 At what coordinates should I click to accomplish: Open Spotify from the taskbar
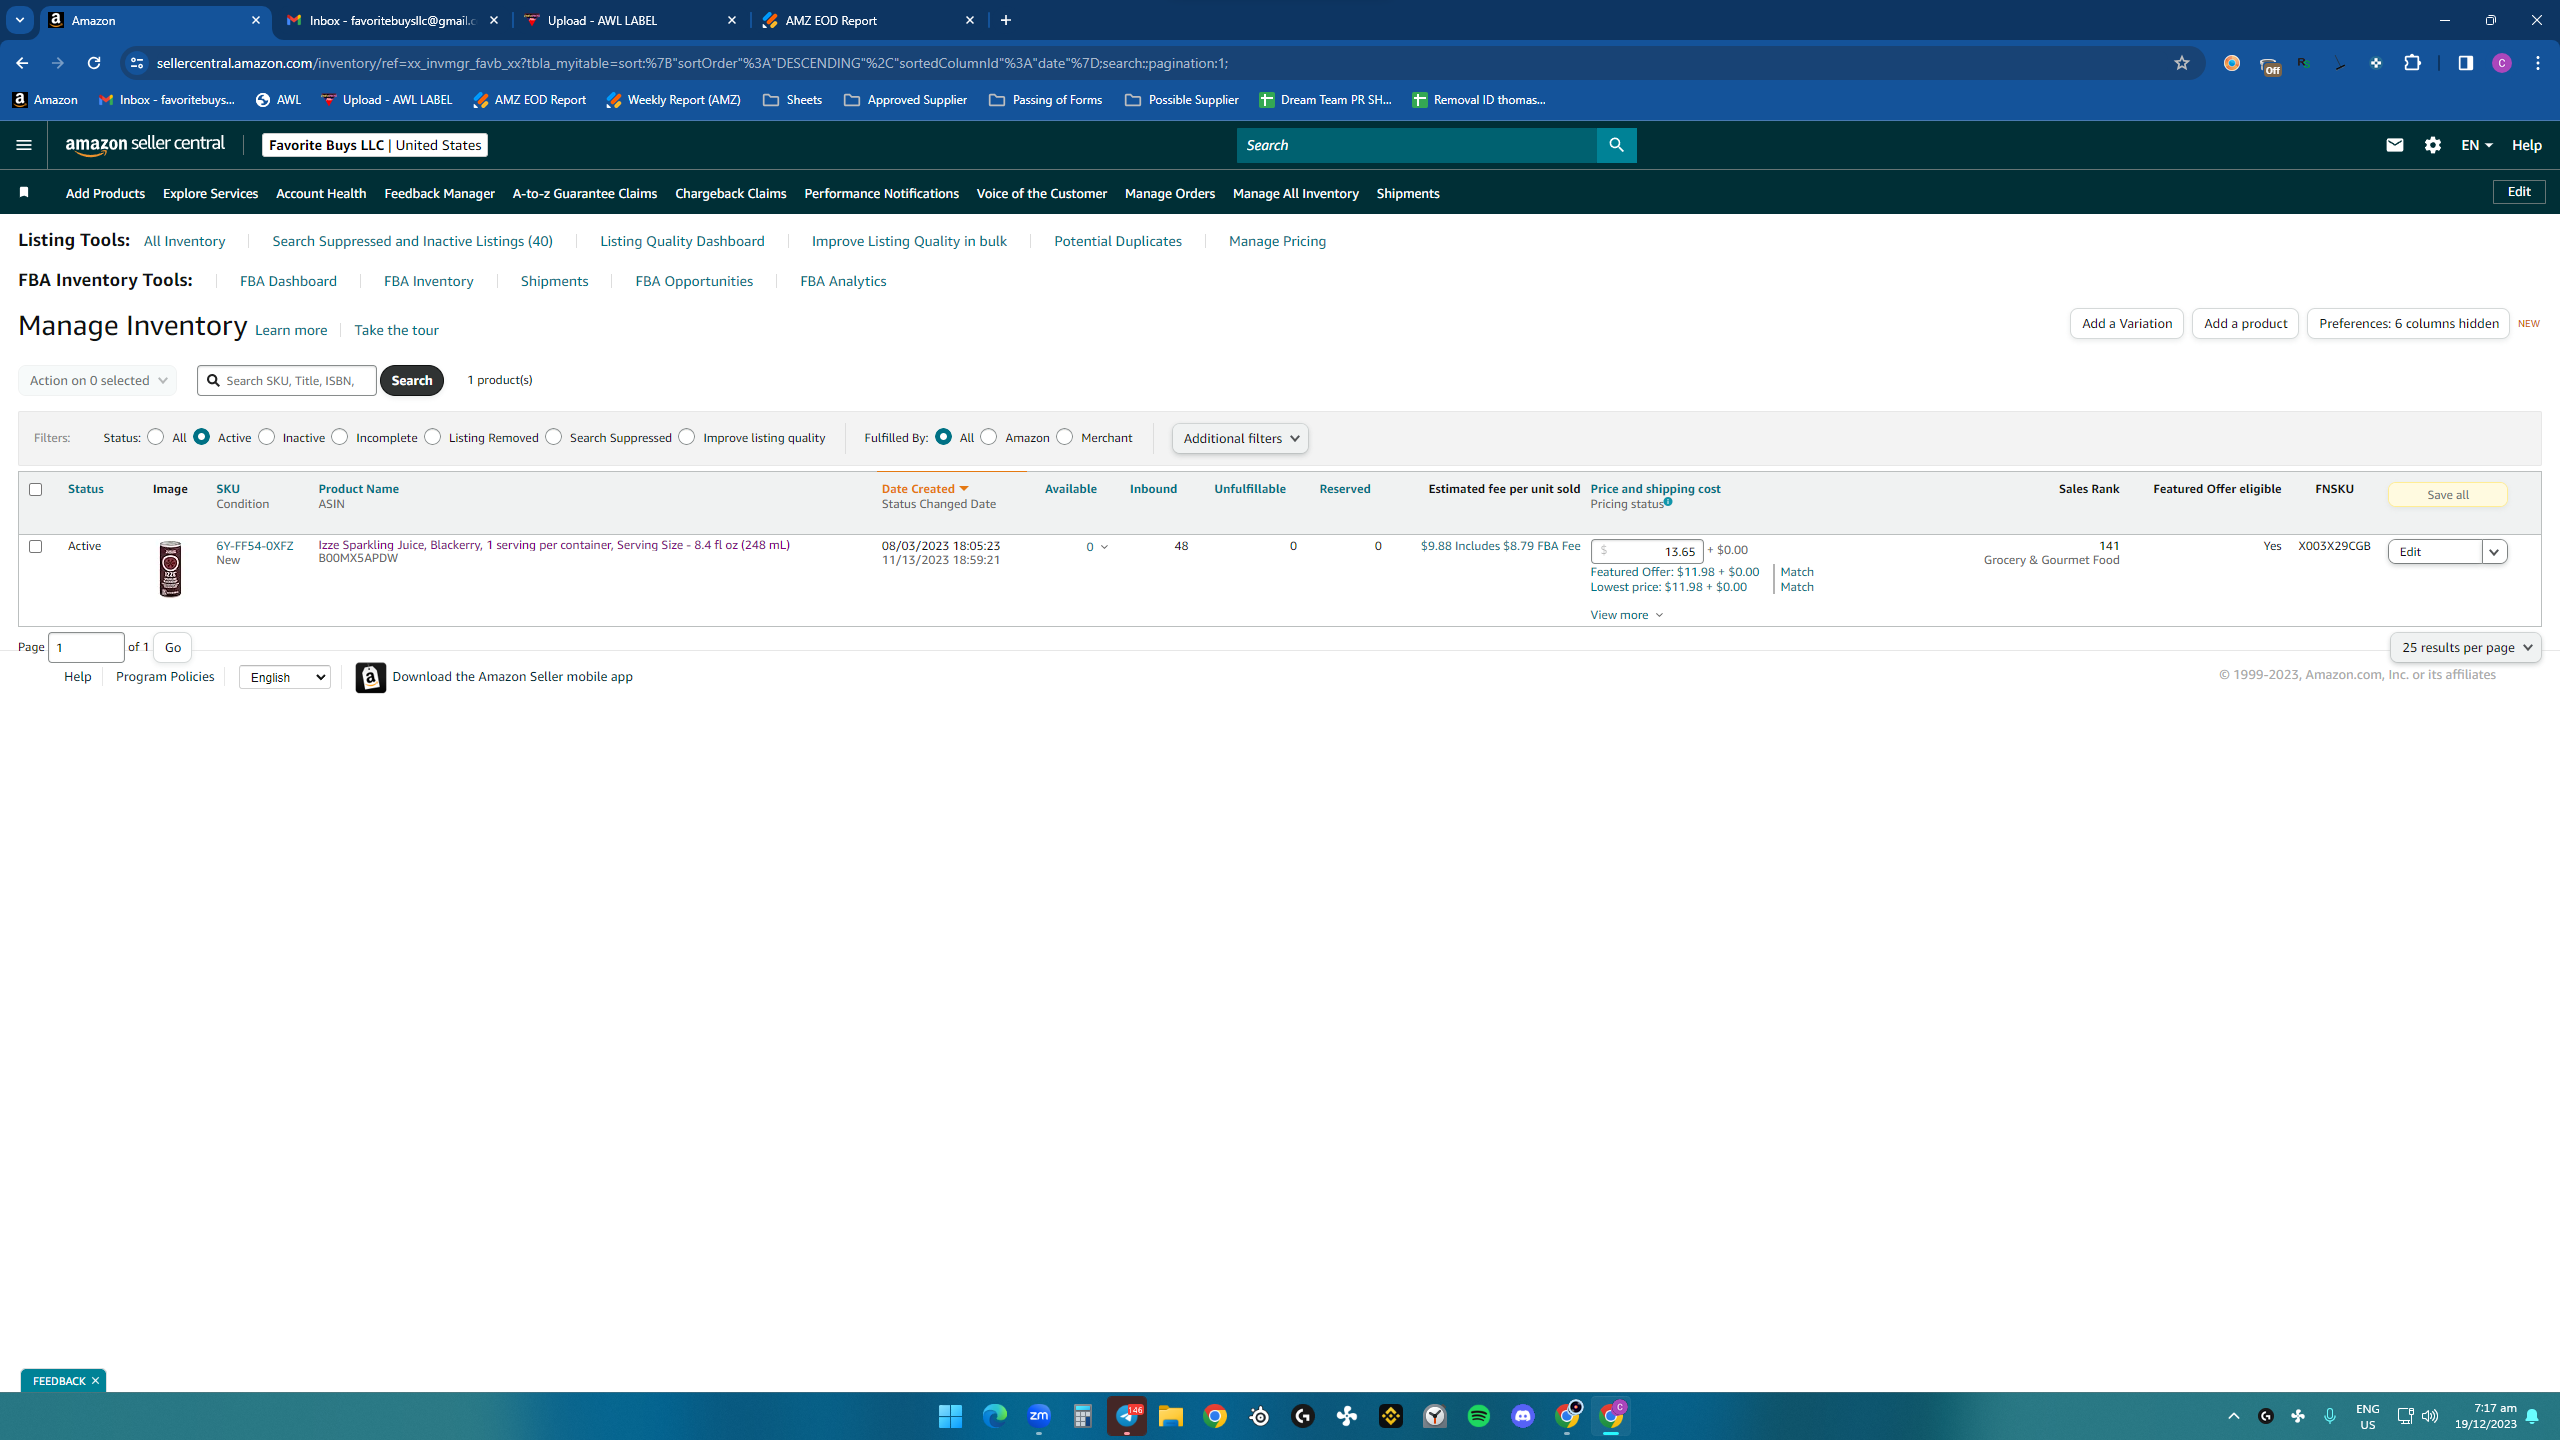click(x=1479, y=1416)
